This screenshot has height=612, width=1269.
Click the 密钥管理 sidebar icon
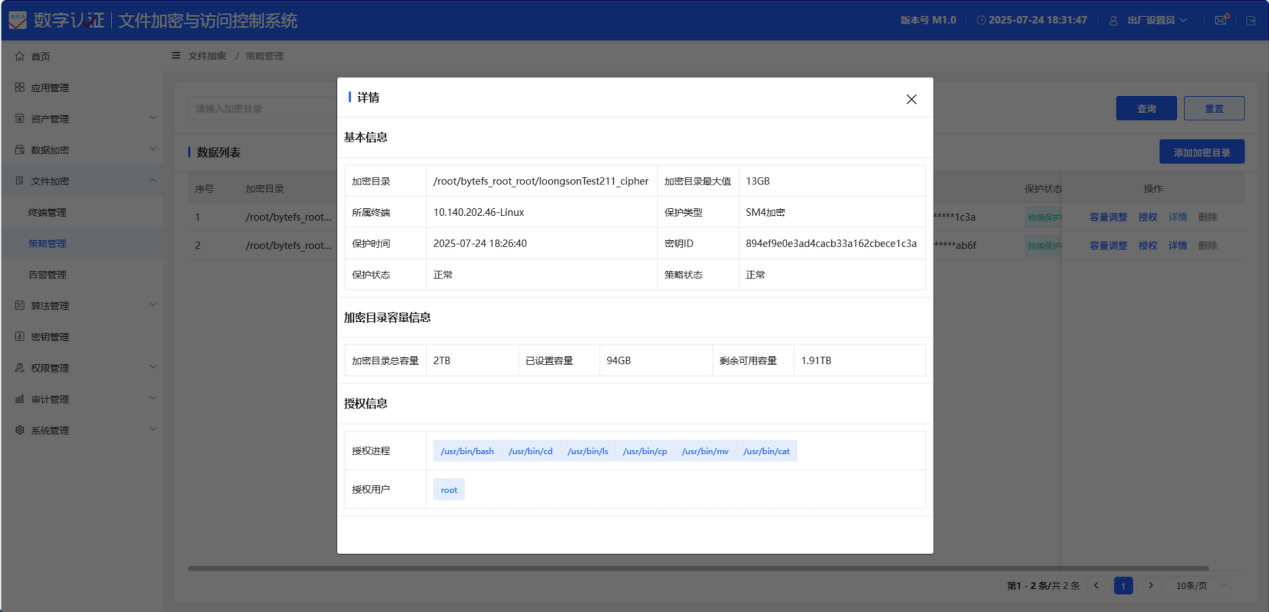[x=20, y=337]
